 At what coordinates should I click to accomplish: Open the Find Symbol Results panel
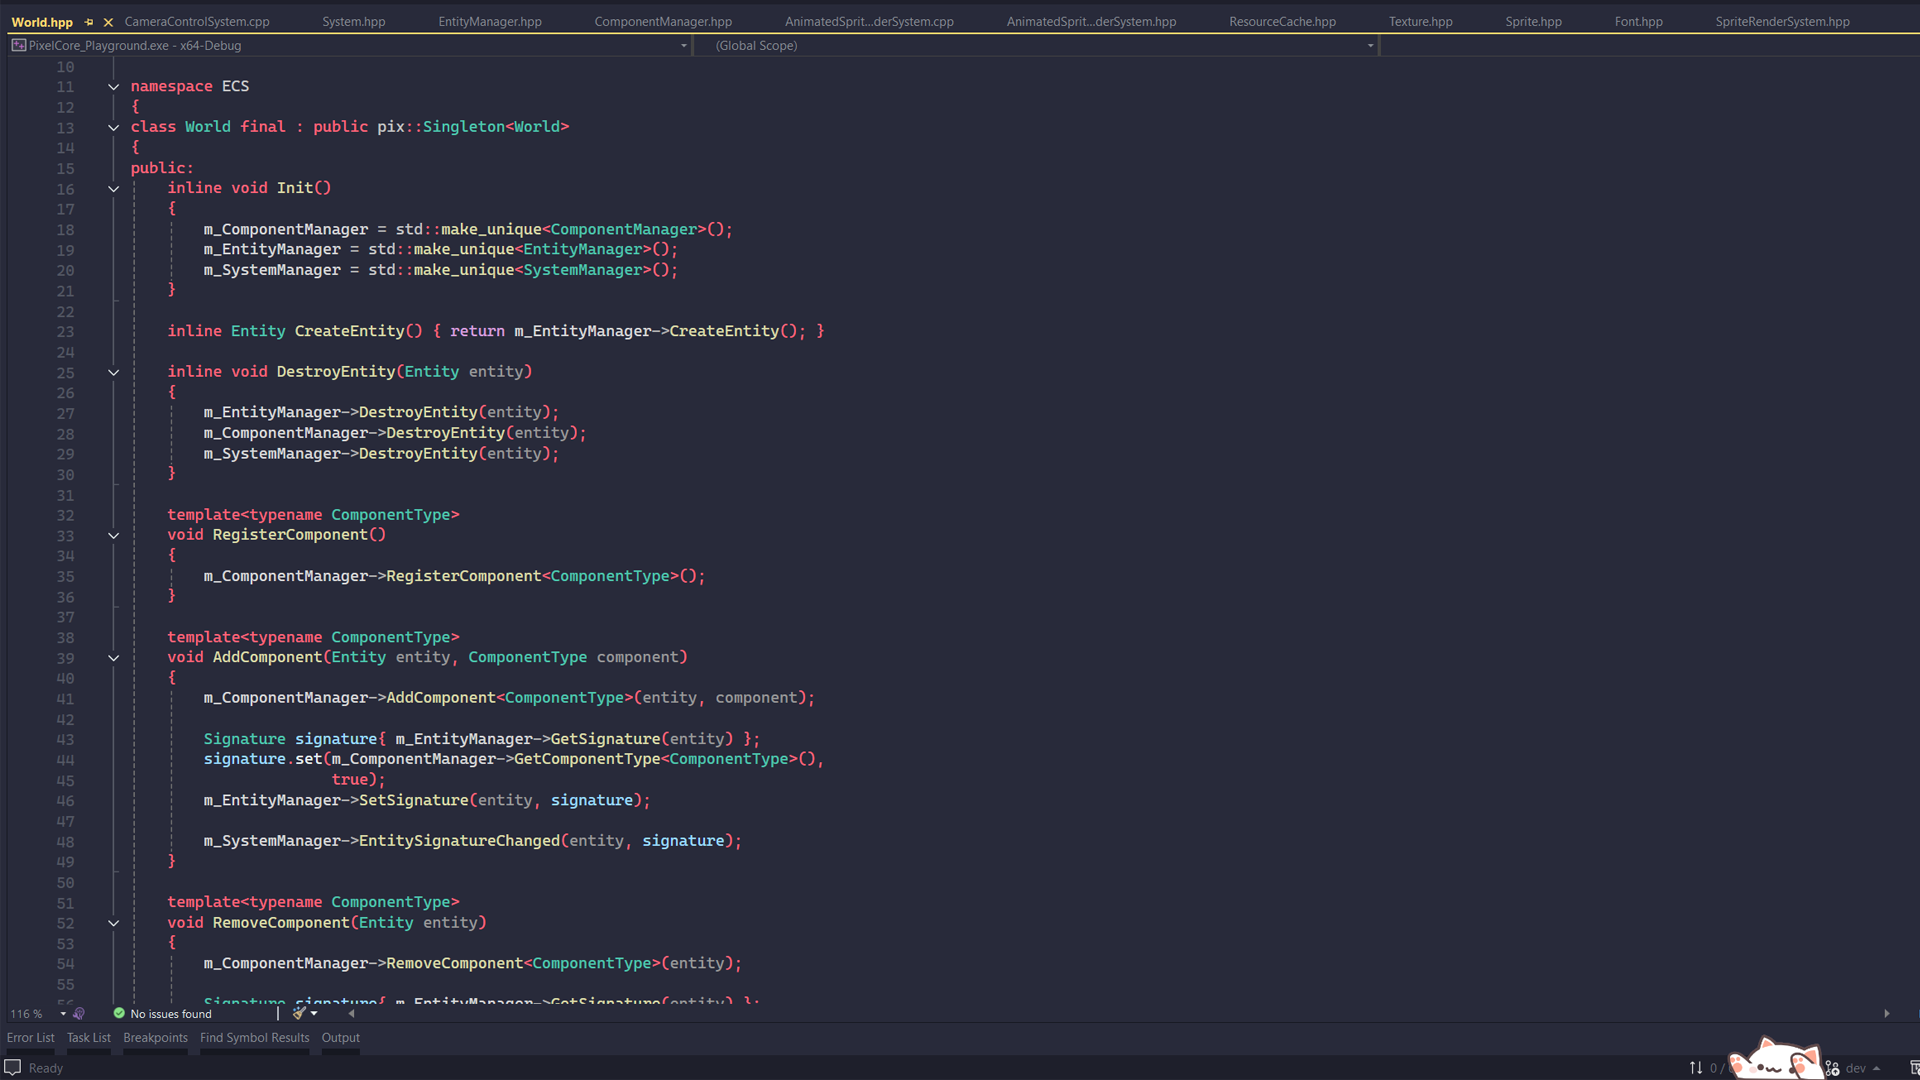click(255, 1038)
